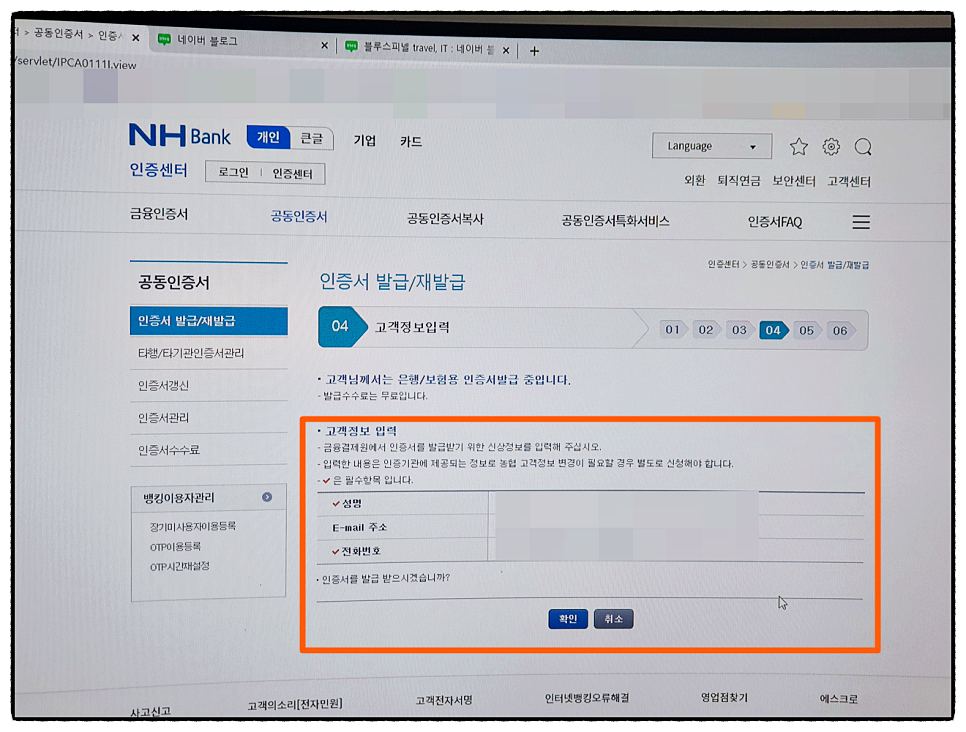This screenshot has height=732, width=966.
Task: Select 인증서 발급/재발급 in sidebar
Action: [x=209, y=321]
